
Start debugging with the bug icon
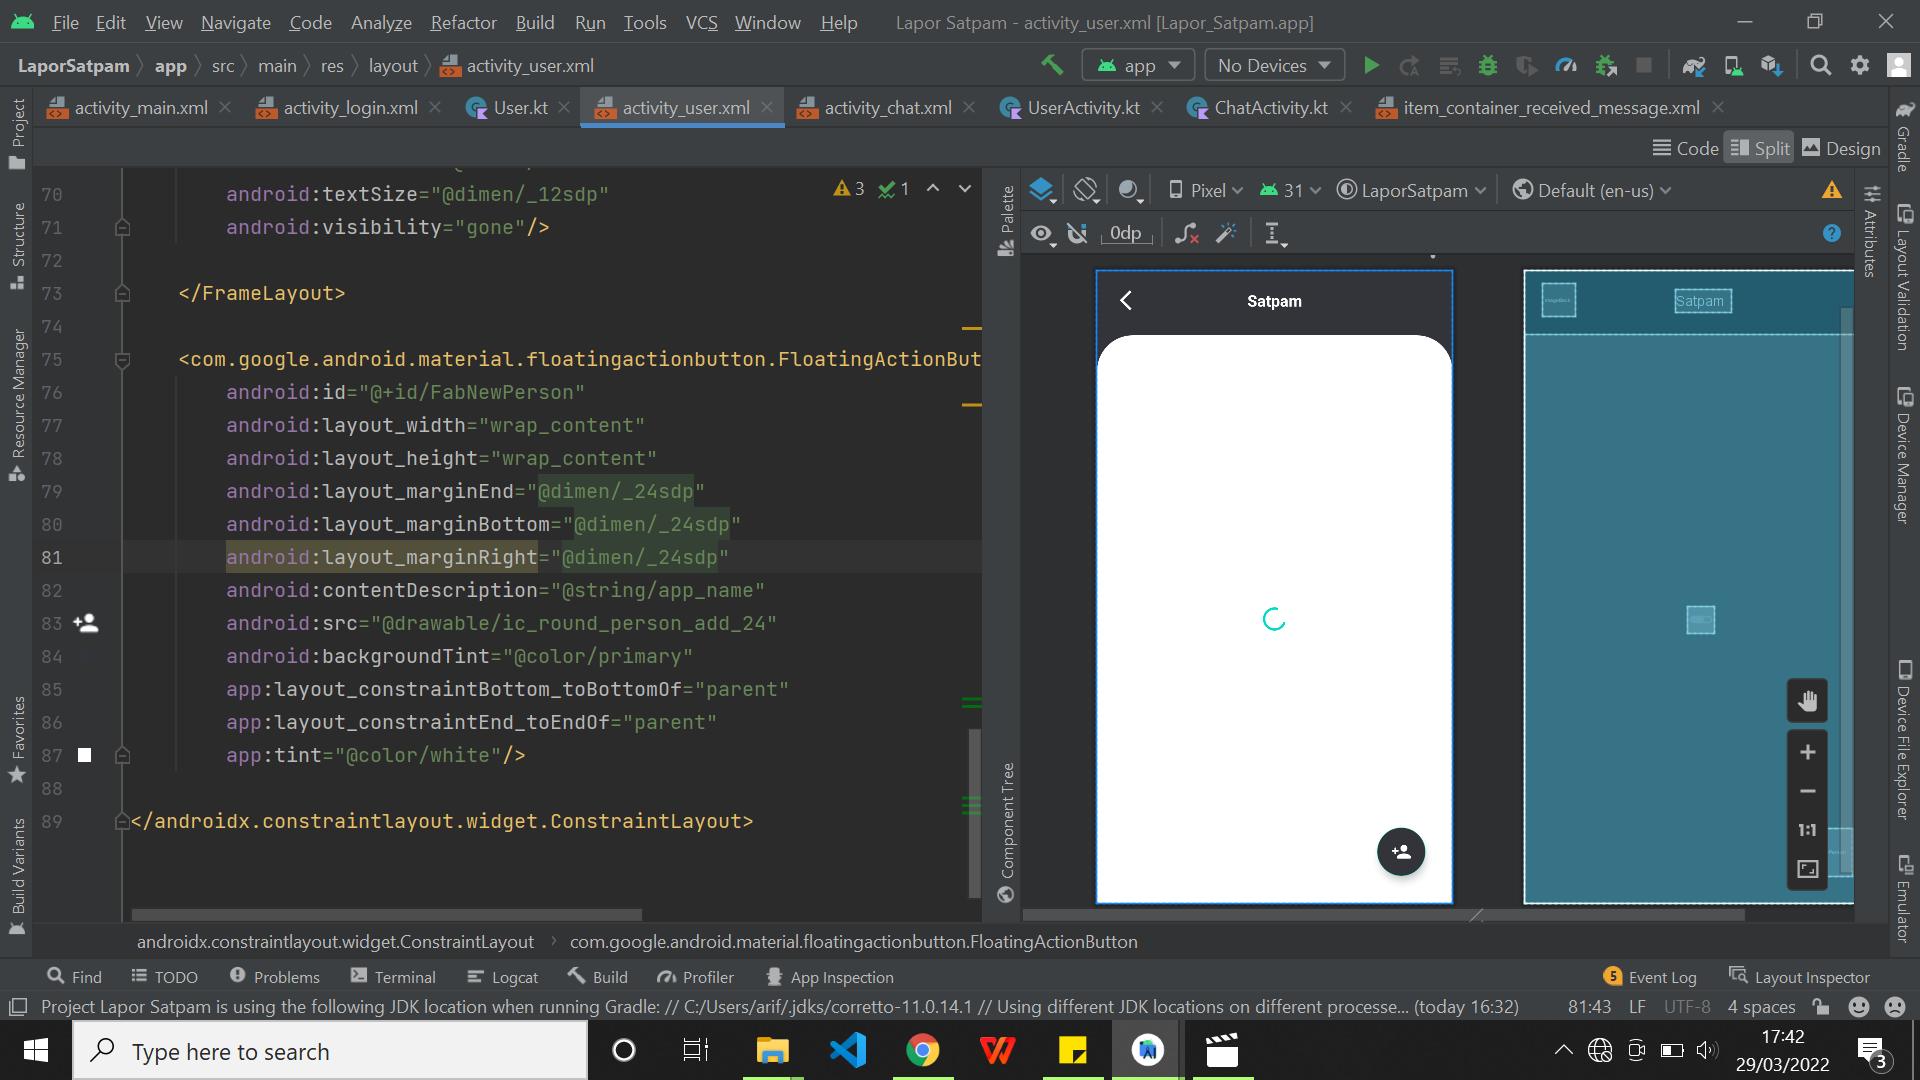(x=1488, y=65)
